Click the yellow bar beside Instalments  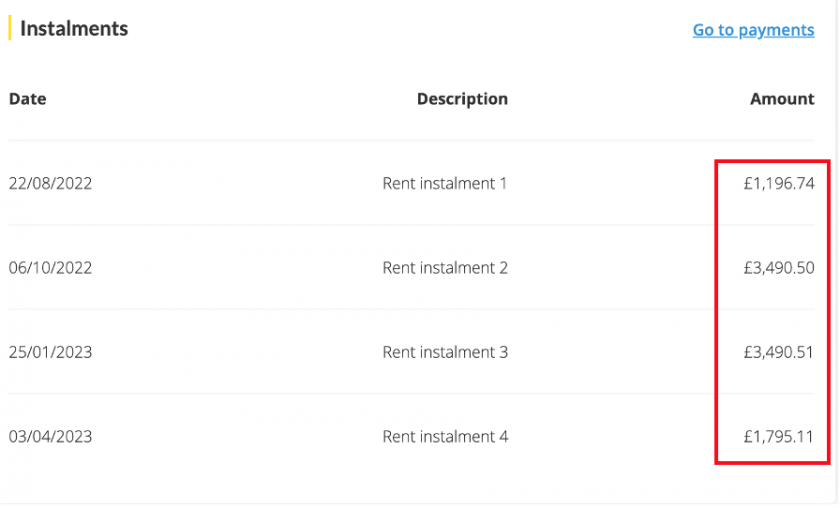(10, 28)
